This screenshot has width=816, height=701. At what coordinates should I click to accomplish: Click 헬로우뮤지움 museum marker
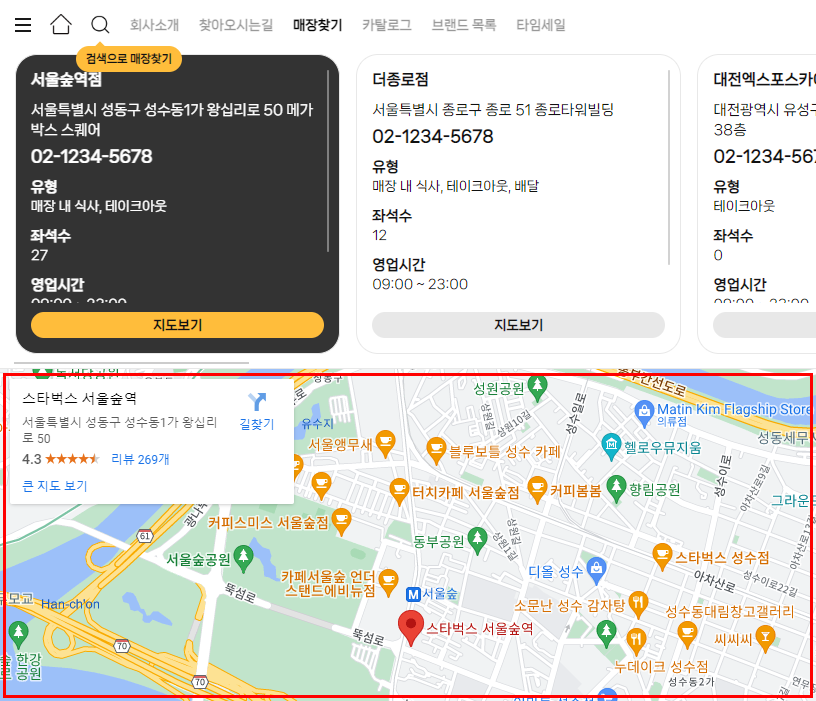(x=611, y=446)
